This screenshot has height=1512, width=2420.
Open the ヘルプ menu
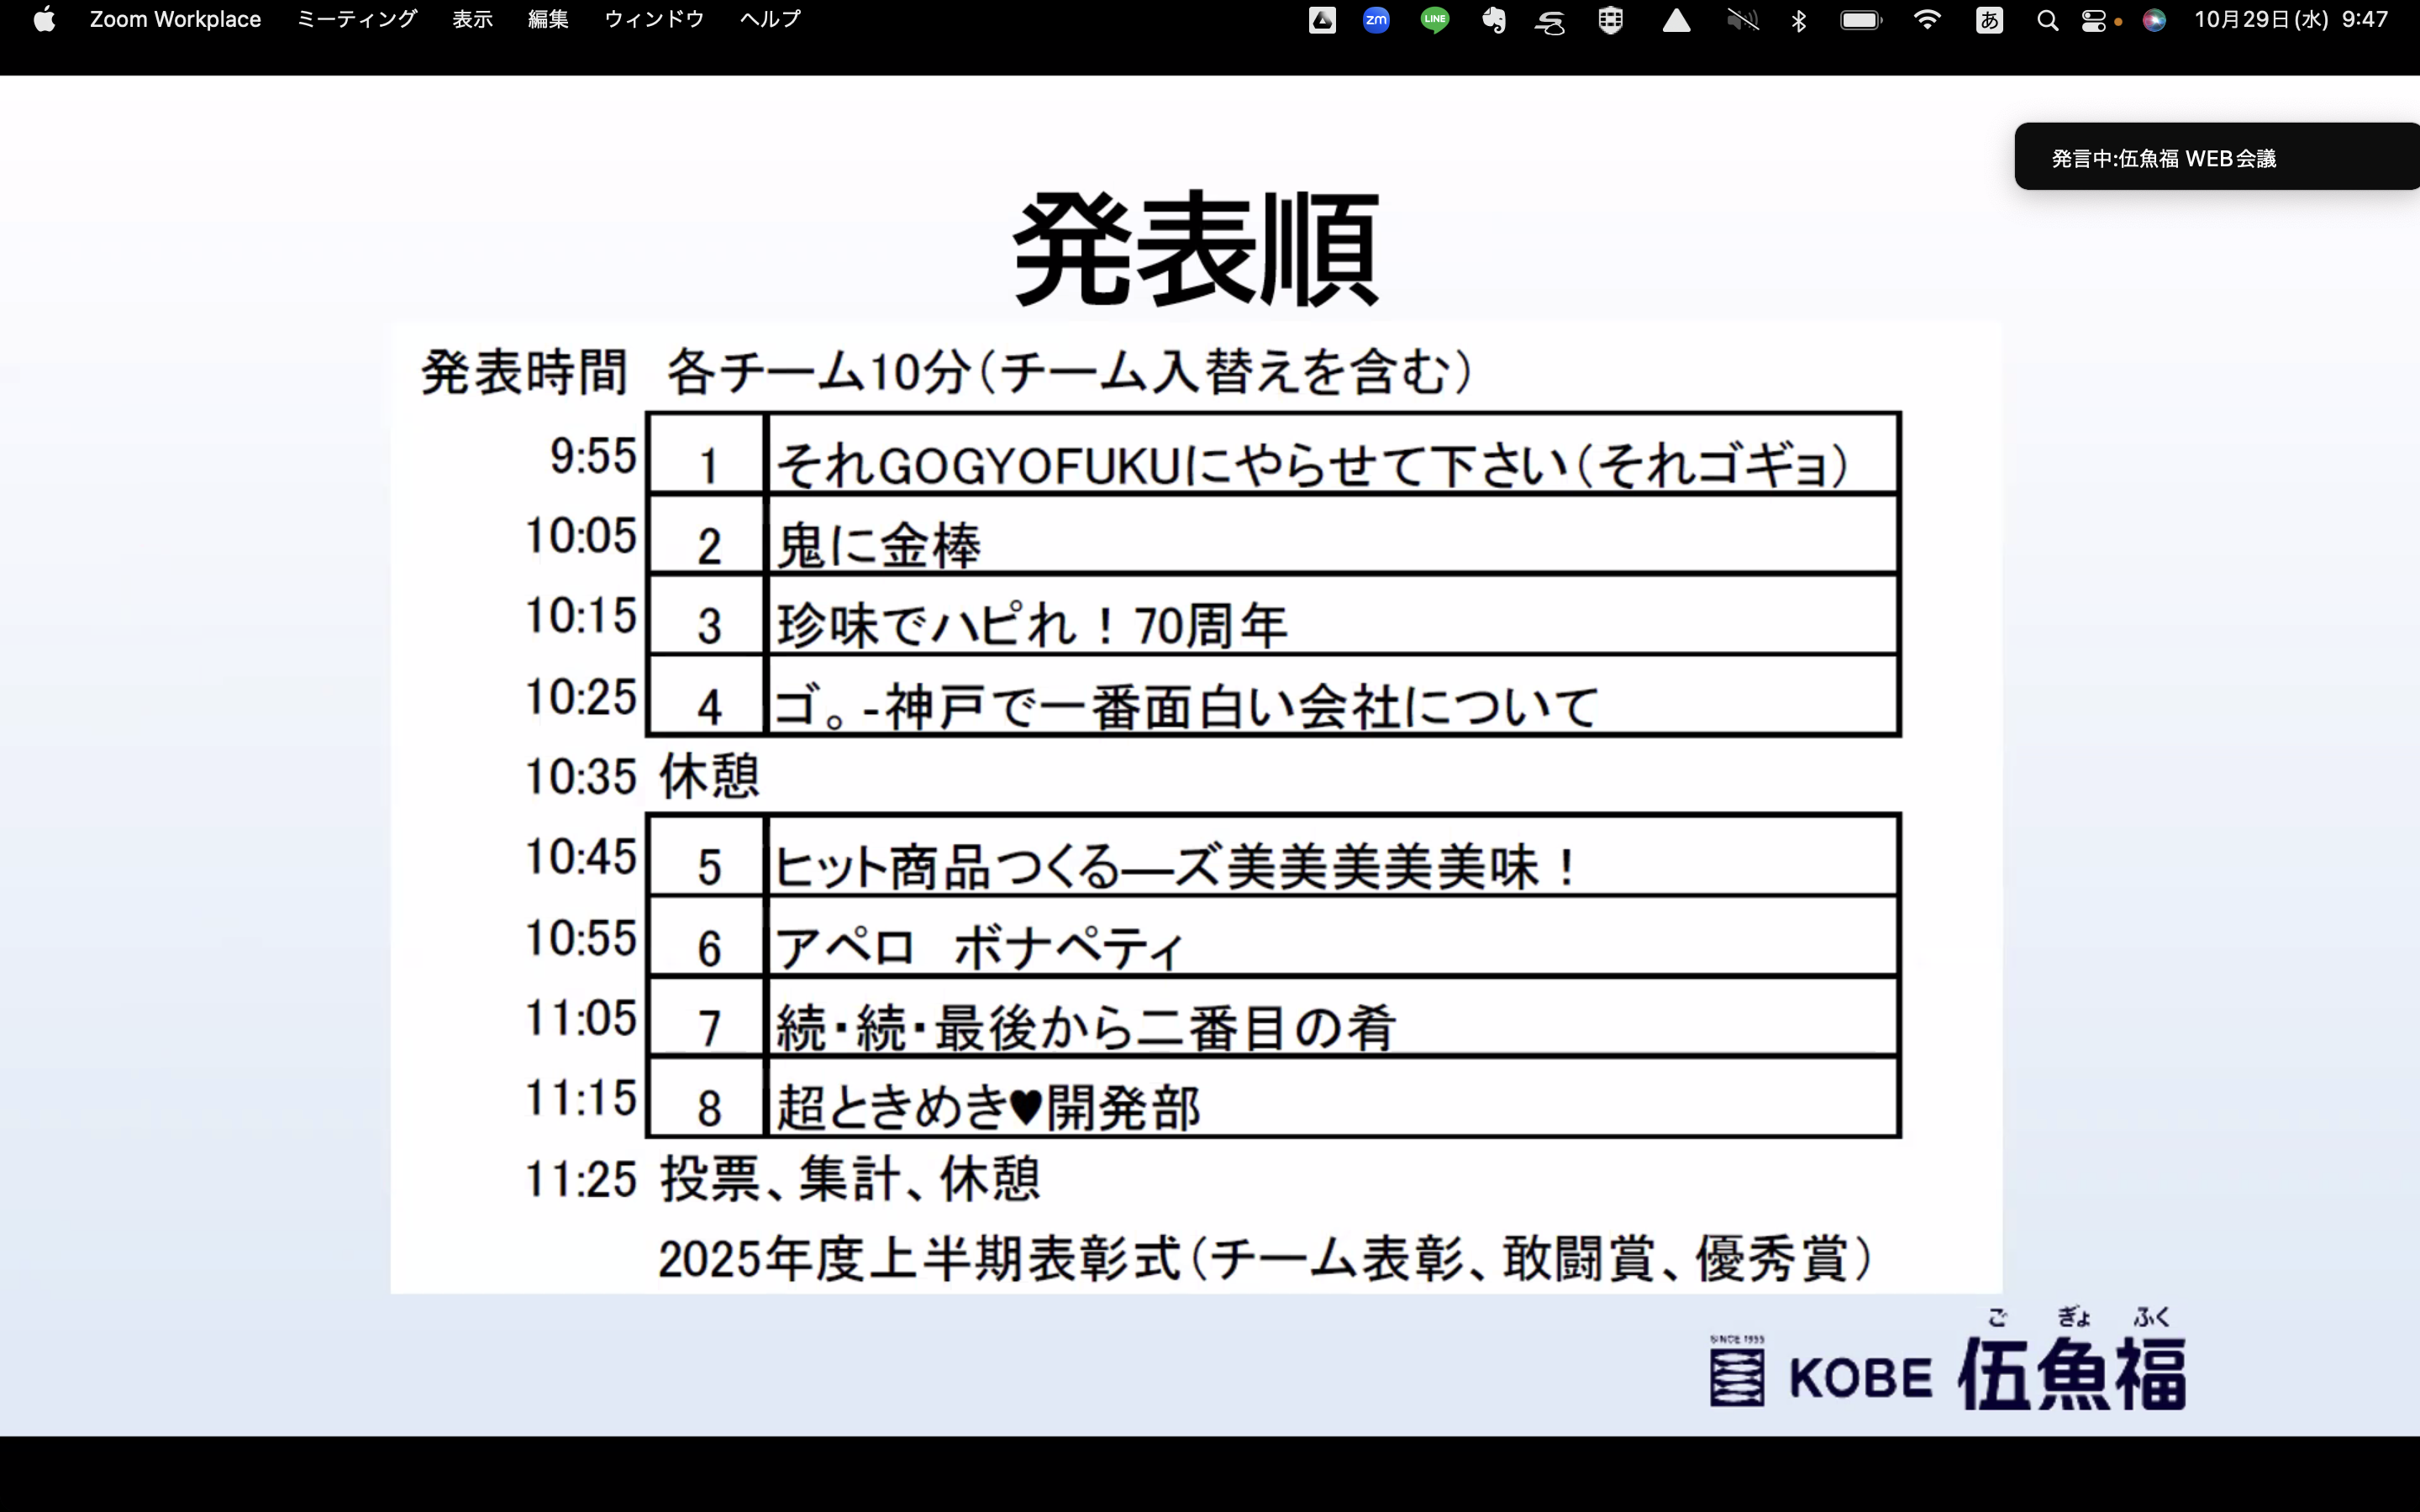click(x=770, y=20)
